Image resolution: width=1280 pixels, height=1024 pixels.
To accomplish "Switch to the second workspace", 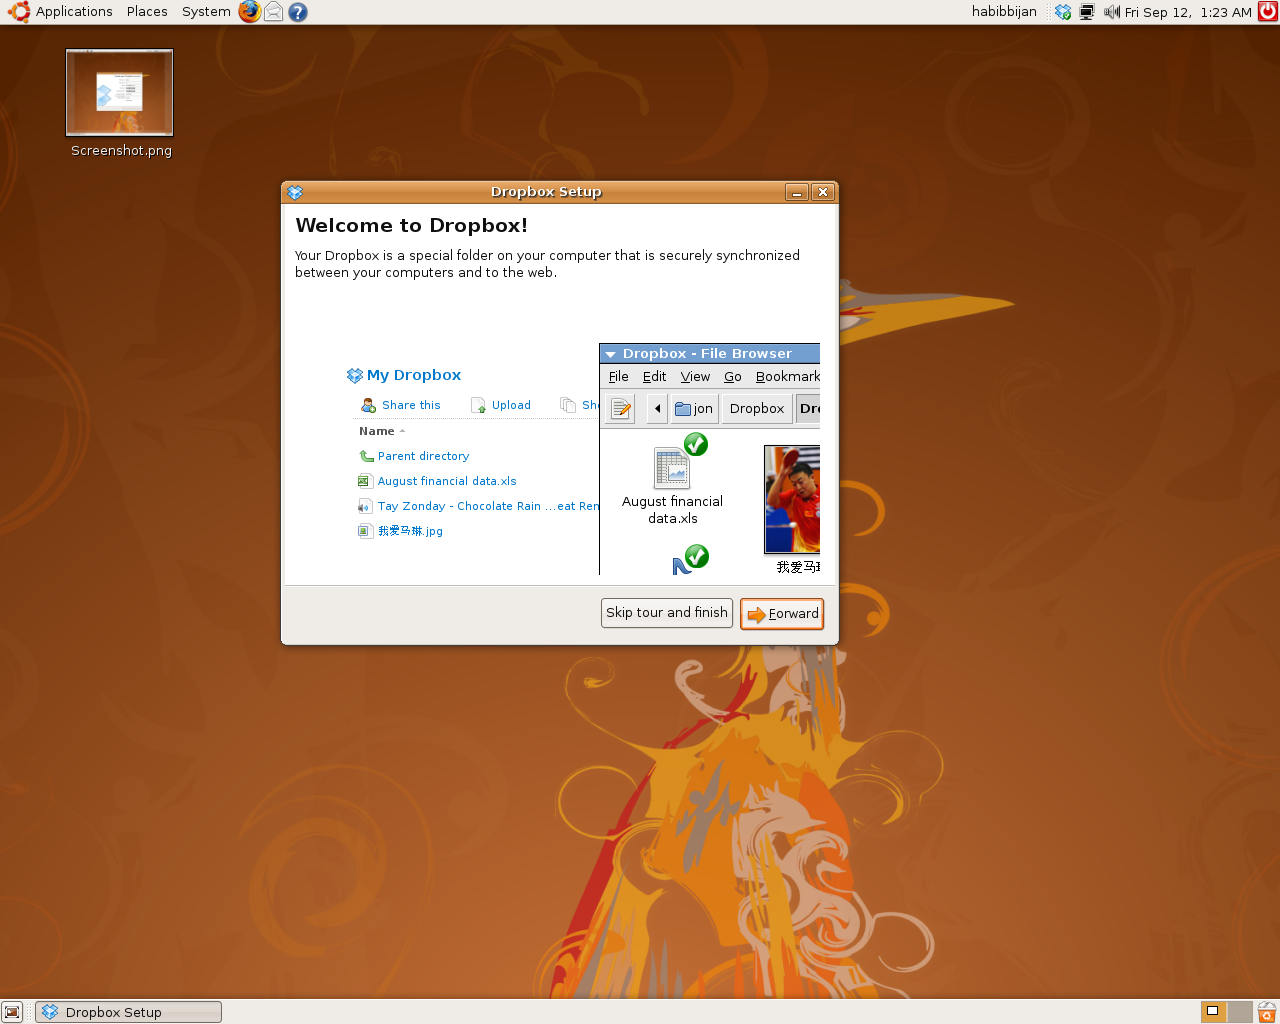I will click(x=1240, y=1012).
